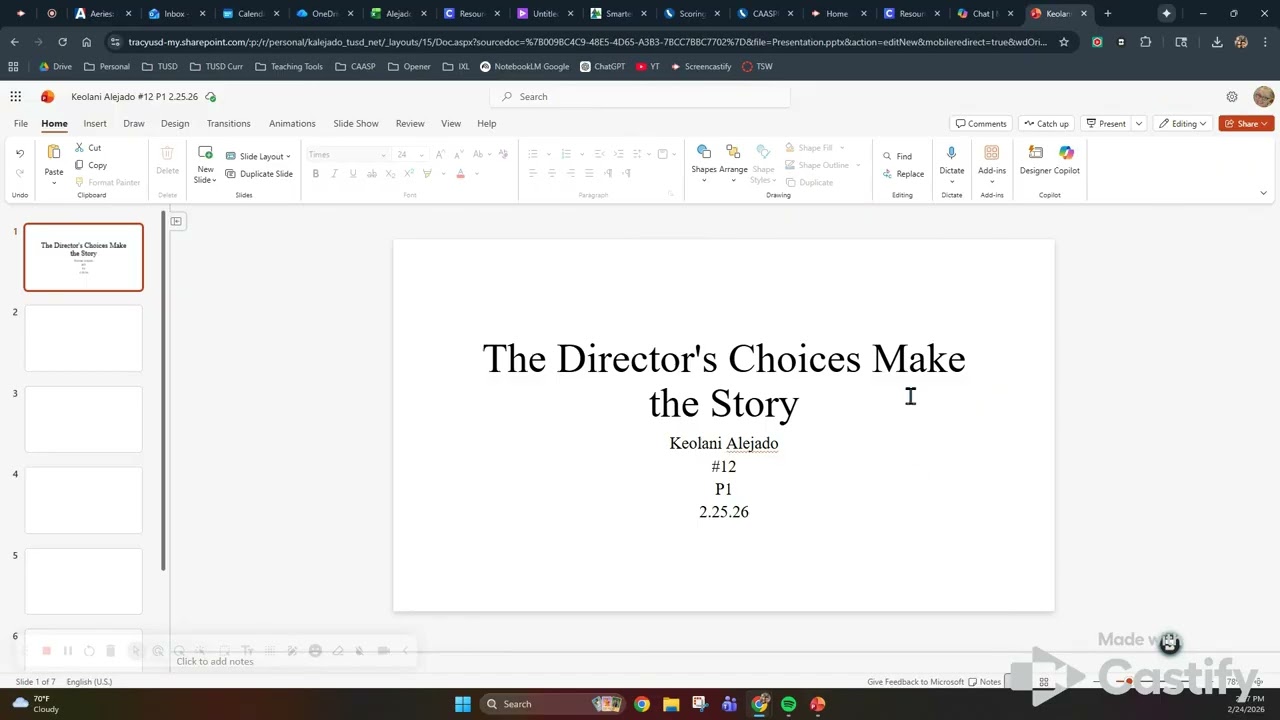1280x720 pixels.
Task: Click Give Feedback to Microsoft
Action: 915,682
